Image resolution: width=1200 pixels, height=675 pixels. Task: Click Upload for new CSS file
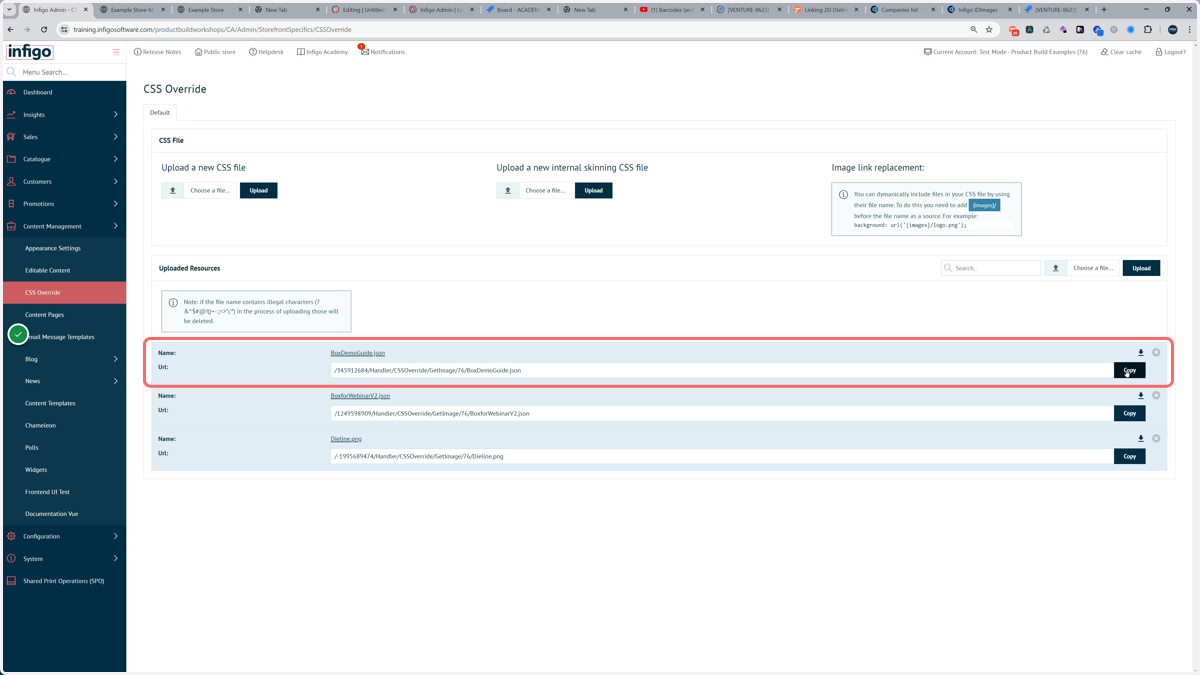[259, 190]
